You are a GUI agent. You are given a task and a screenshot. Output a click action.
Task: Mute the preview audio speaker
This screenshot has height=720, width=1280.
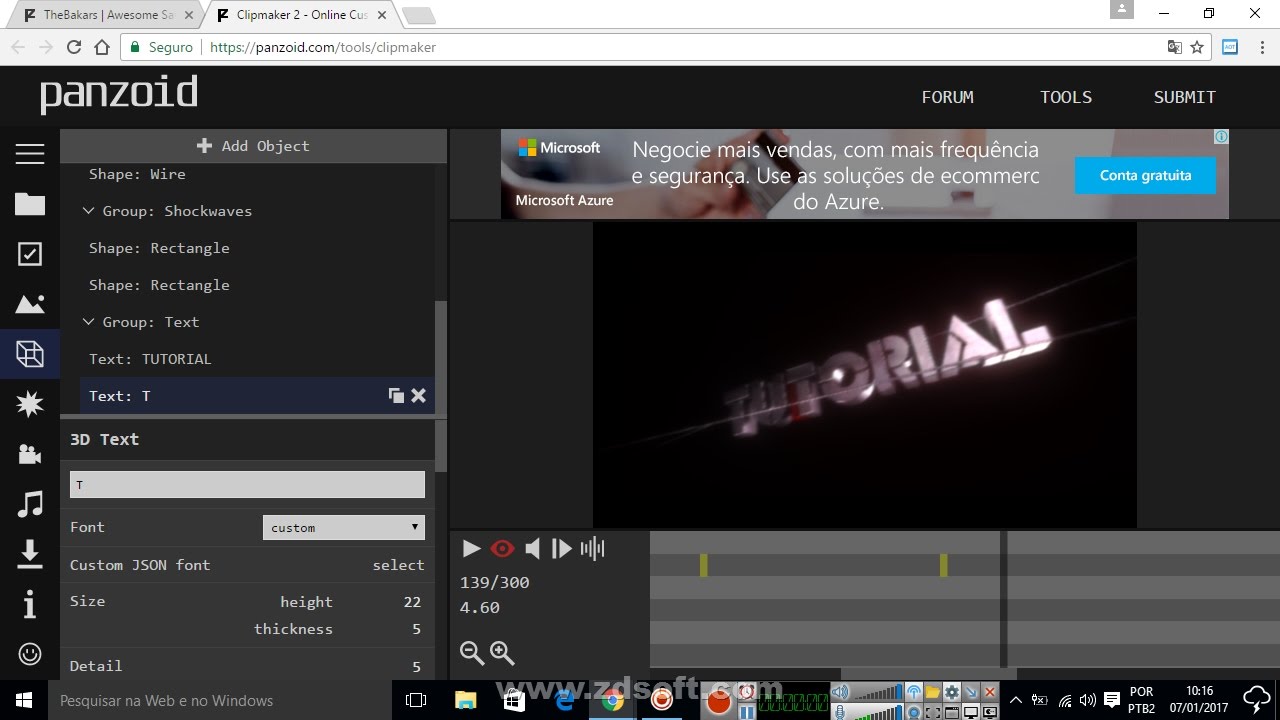(x=533, y=548)
